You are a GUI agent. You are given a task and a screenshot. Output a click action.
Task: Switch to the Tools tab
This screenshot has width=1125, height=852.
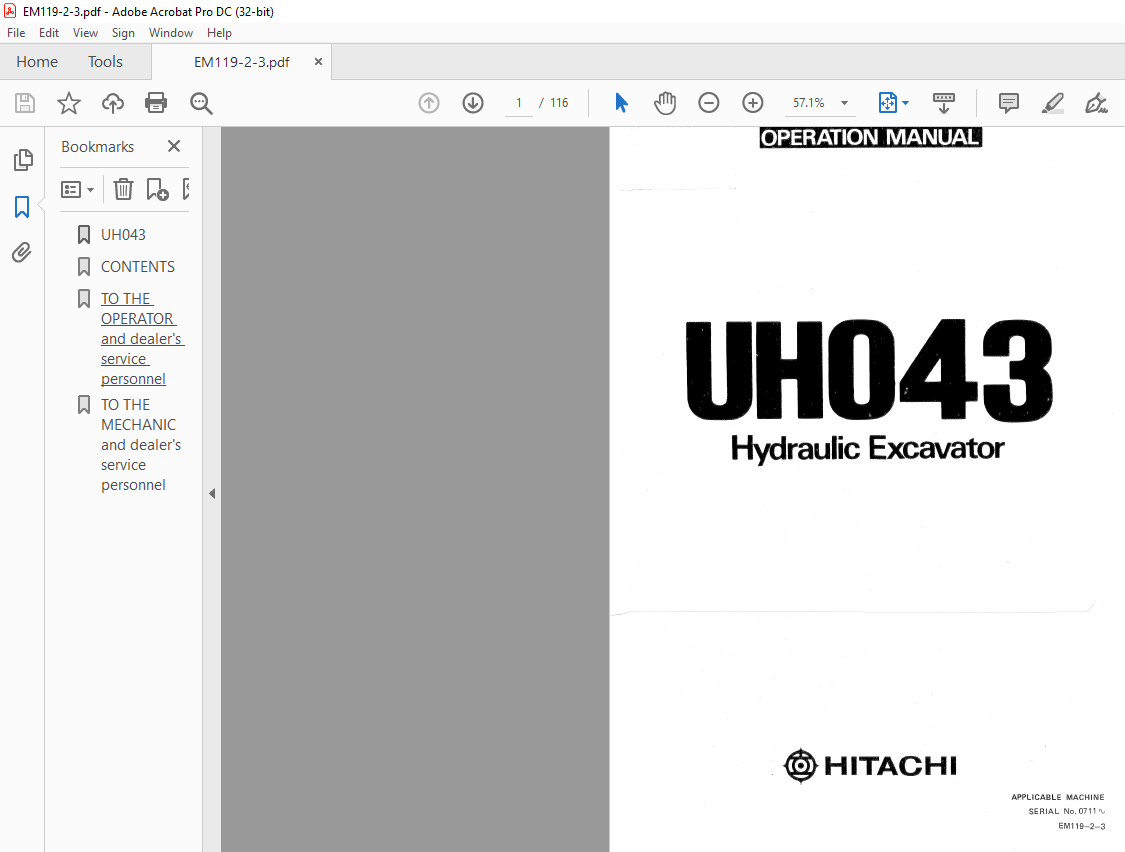[105, 62]
